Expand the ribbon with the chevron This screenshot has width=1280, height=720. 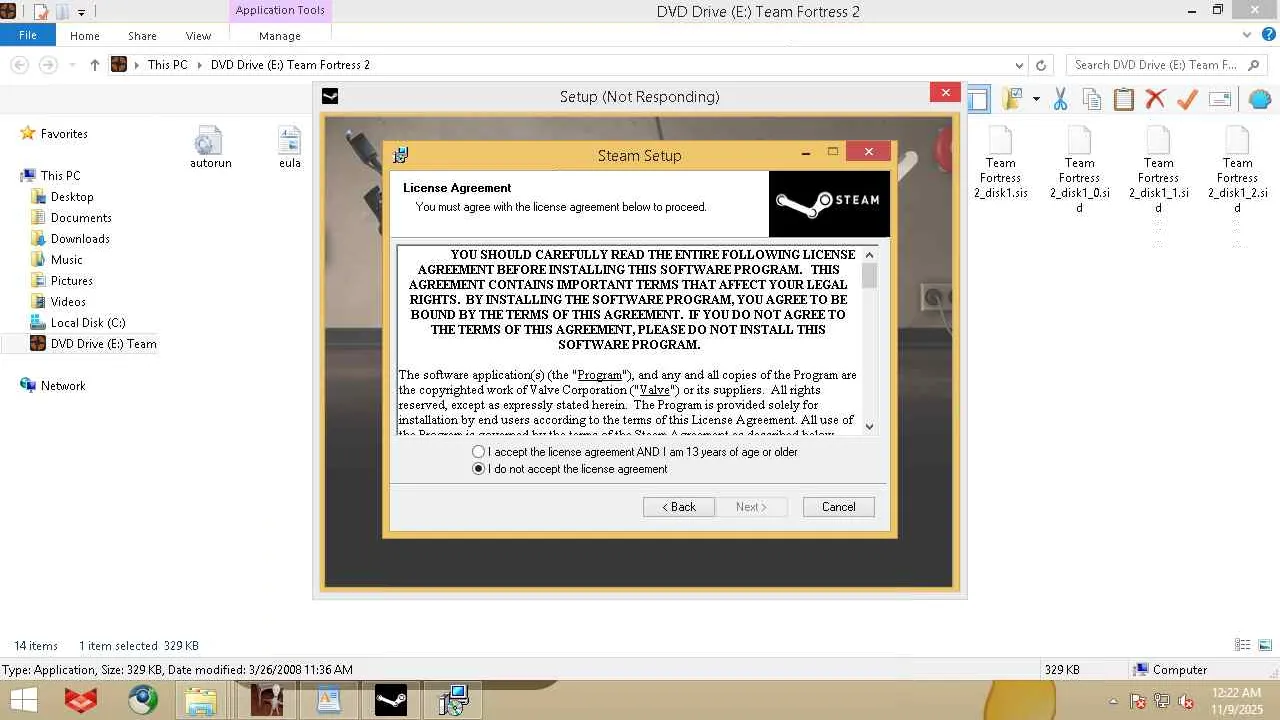click(1247, 35)
